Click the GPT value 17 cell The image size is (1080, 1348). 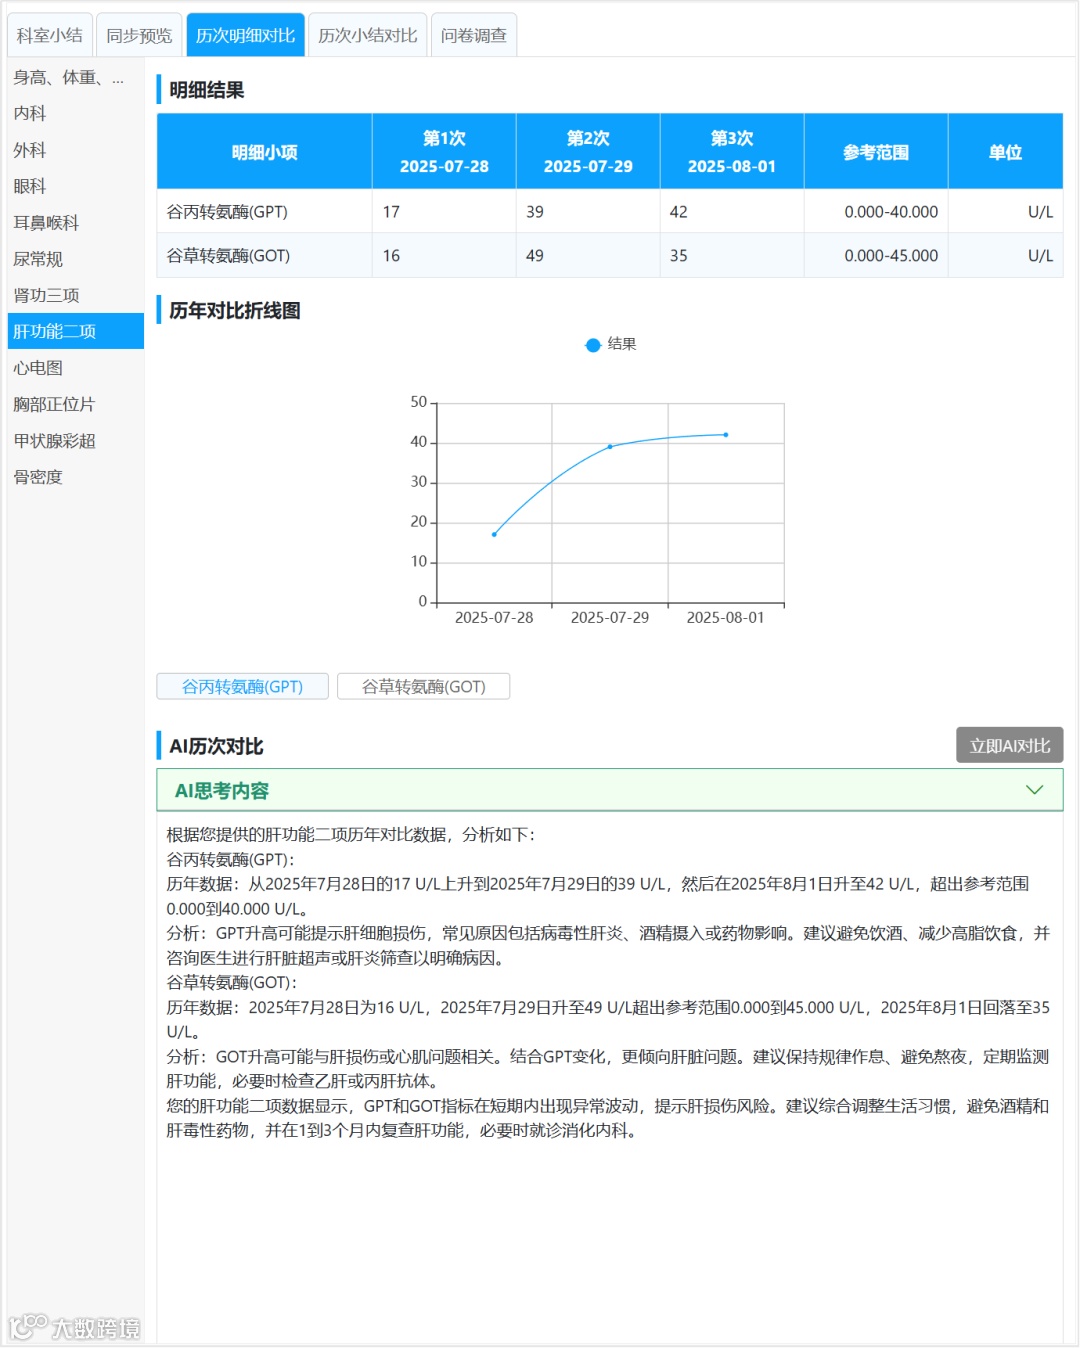(x=444, y=212)
